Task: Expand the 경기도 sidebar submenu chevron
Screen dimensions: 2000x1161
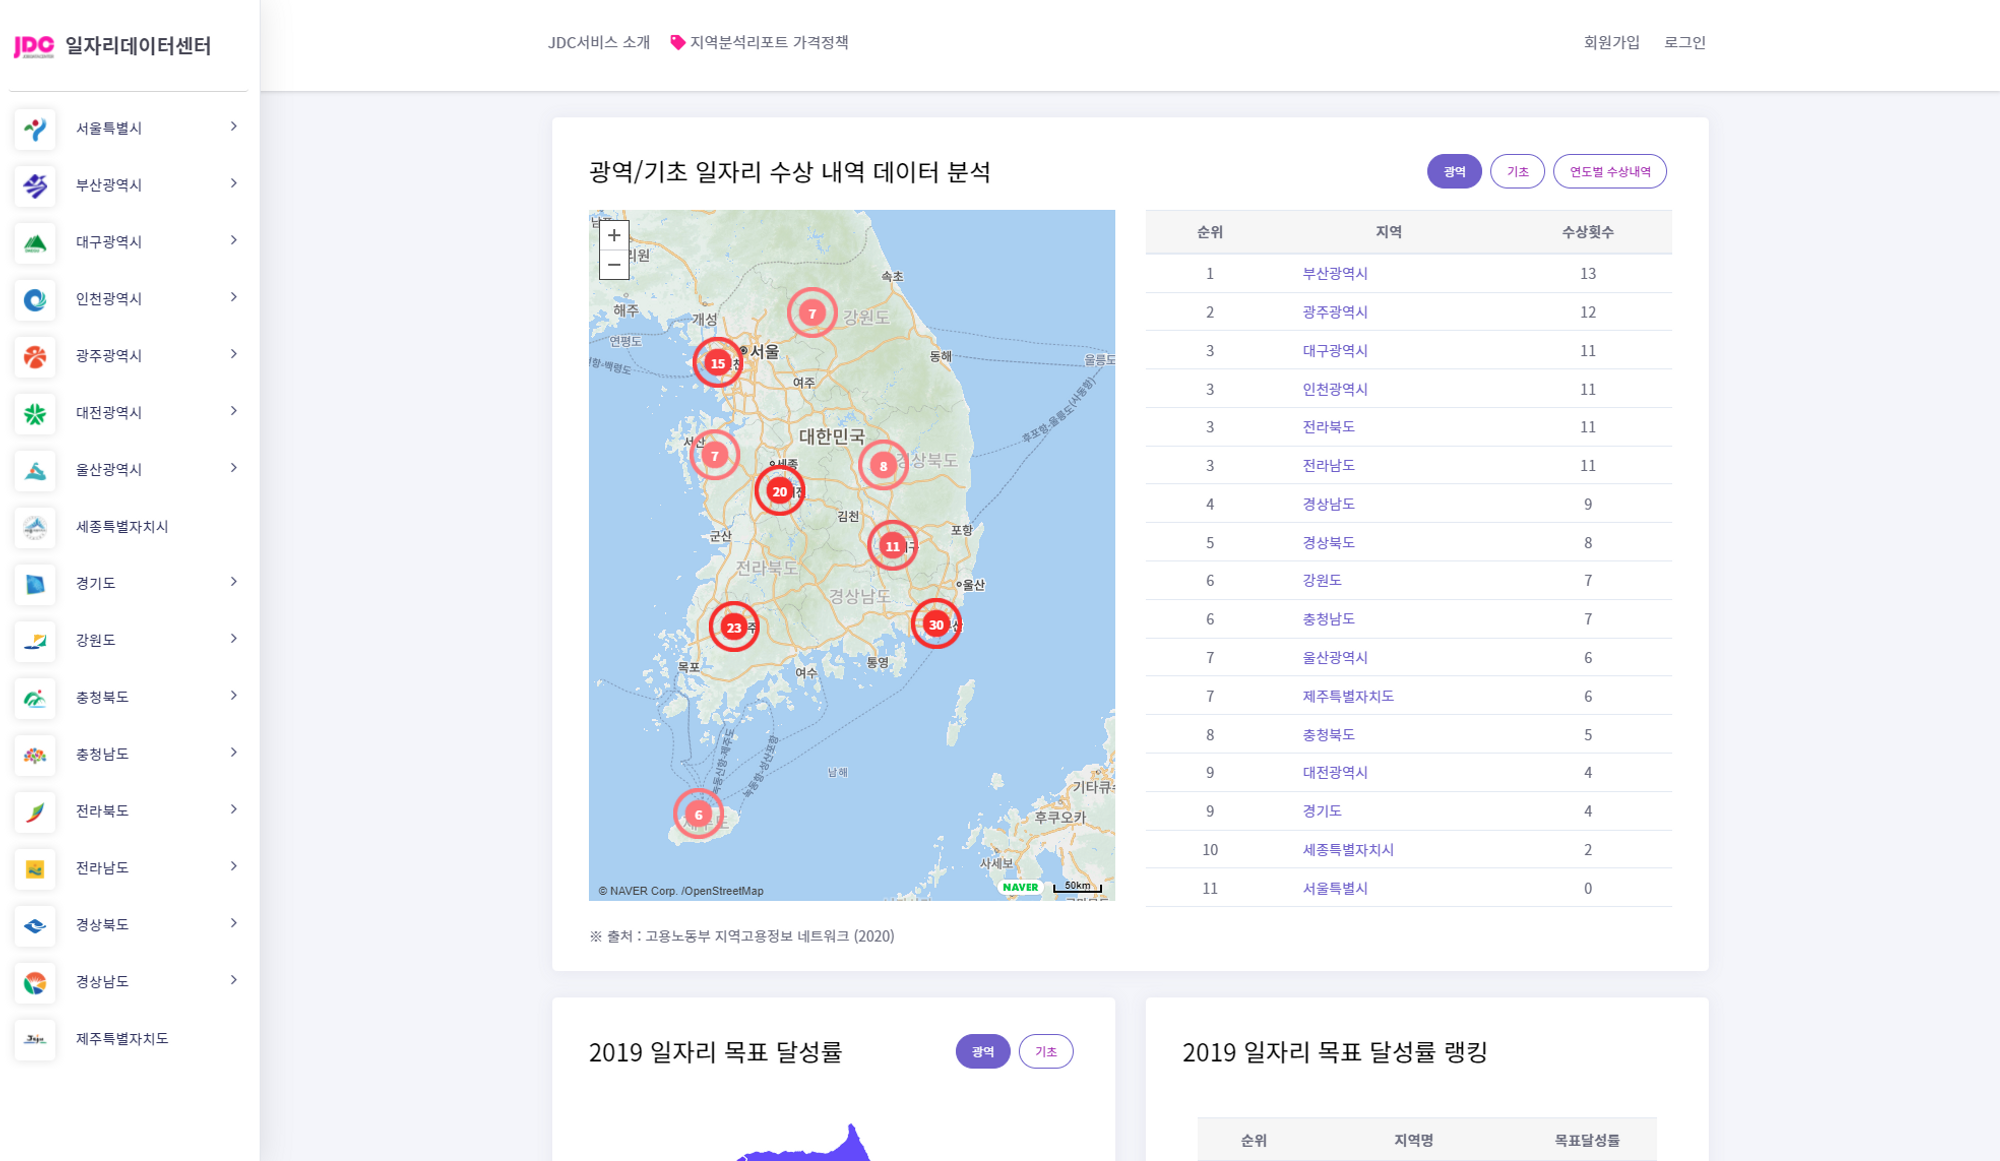Action: 233,582
